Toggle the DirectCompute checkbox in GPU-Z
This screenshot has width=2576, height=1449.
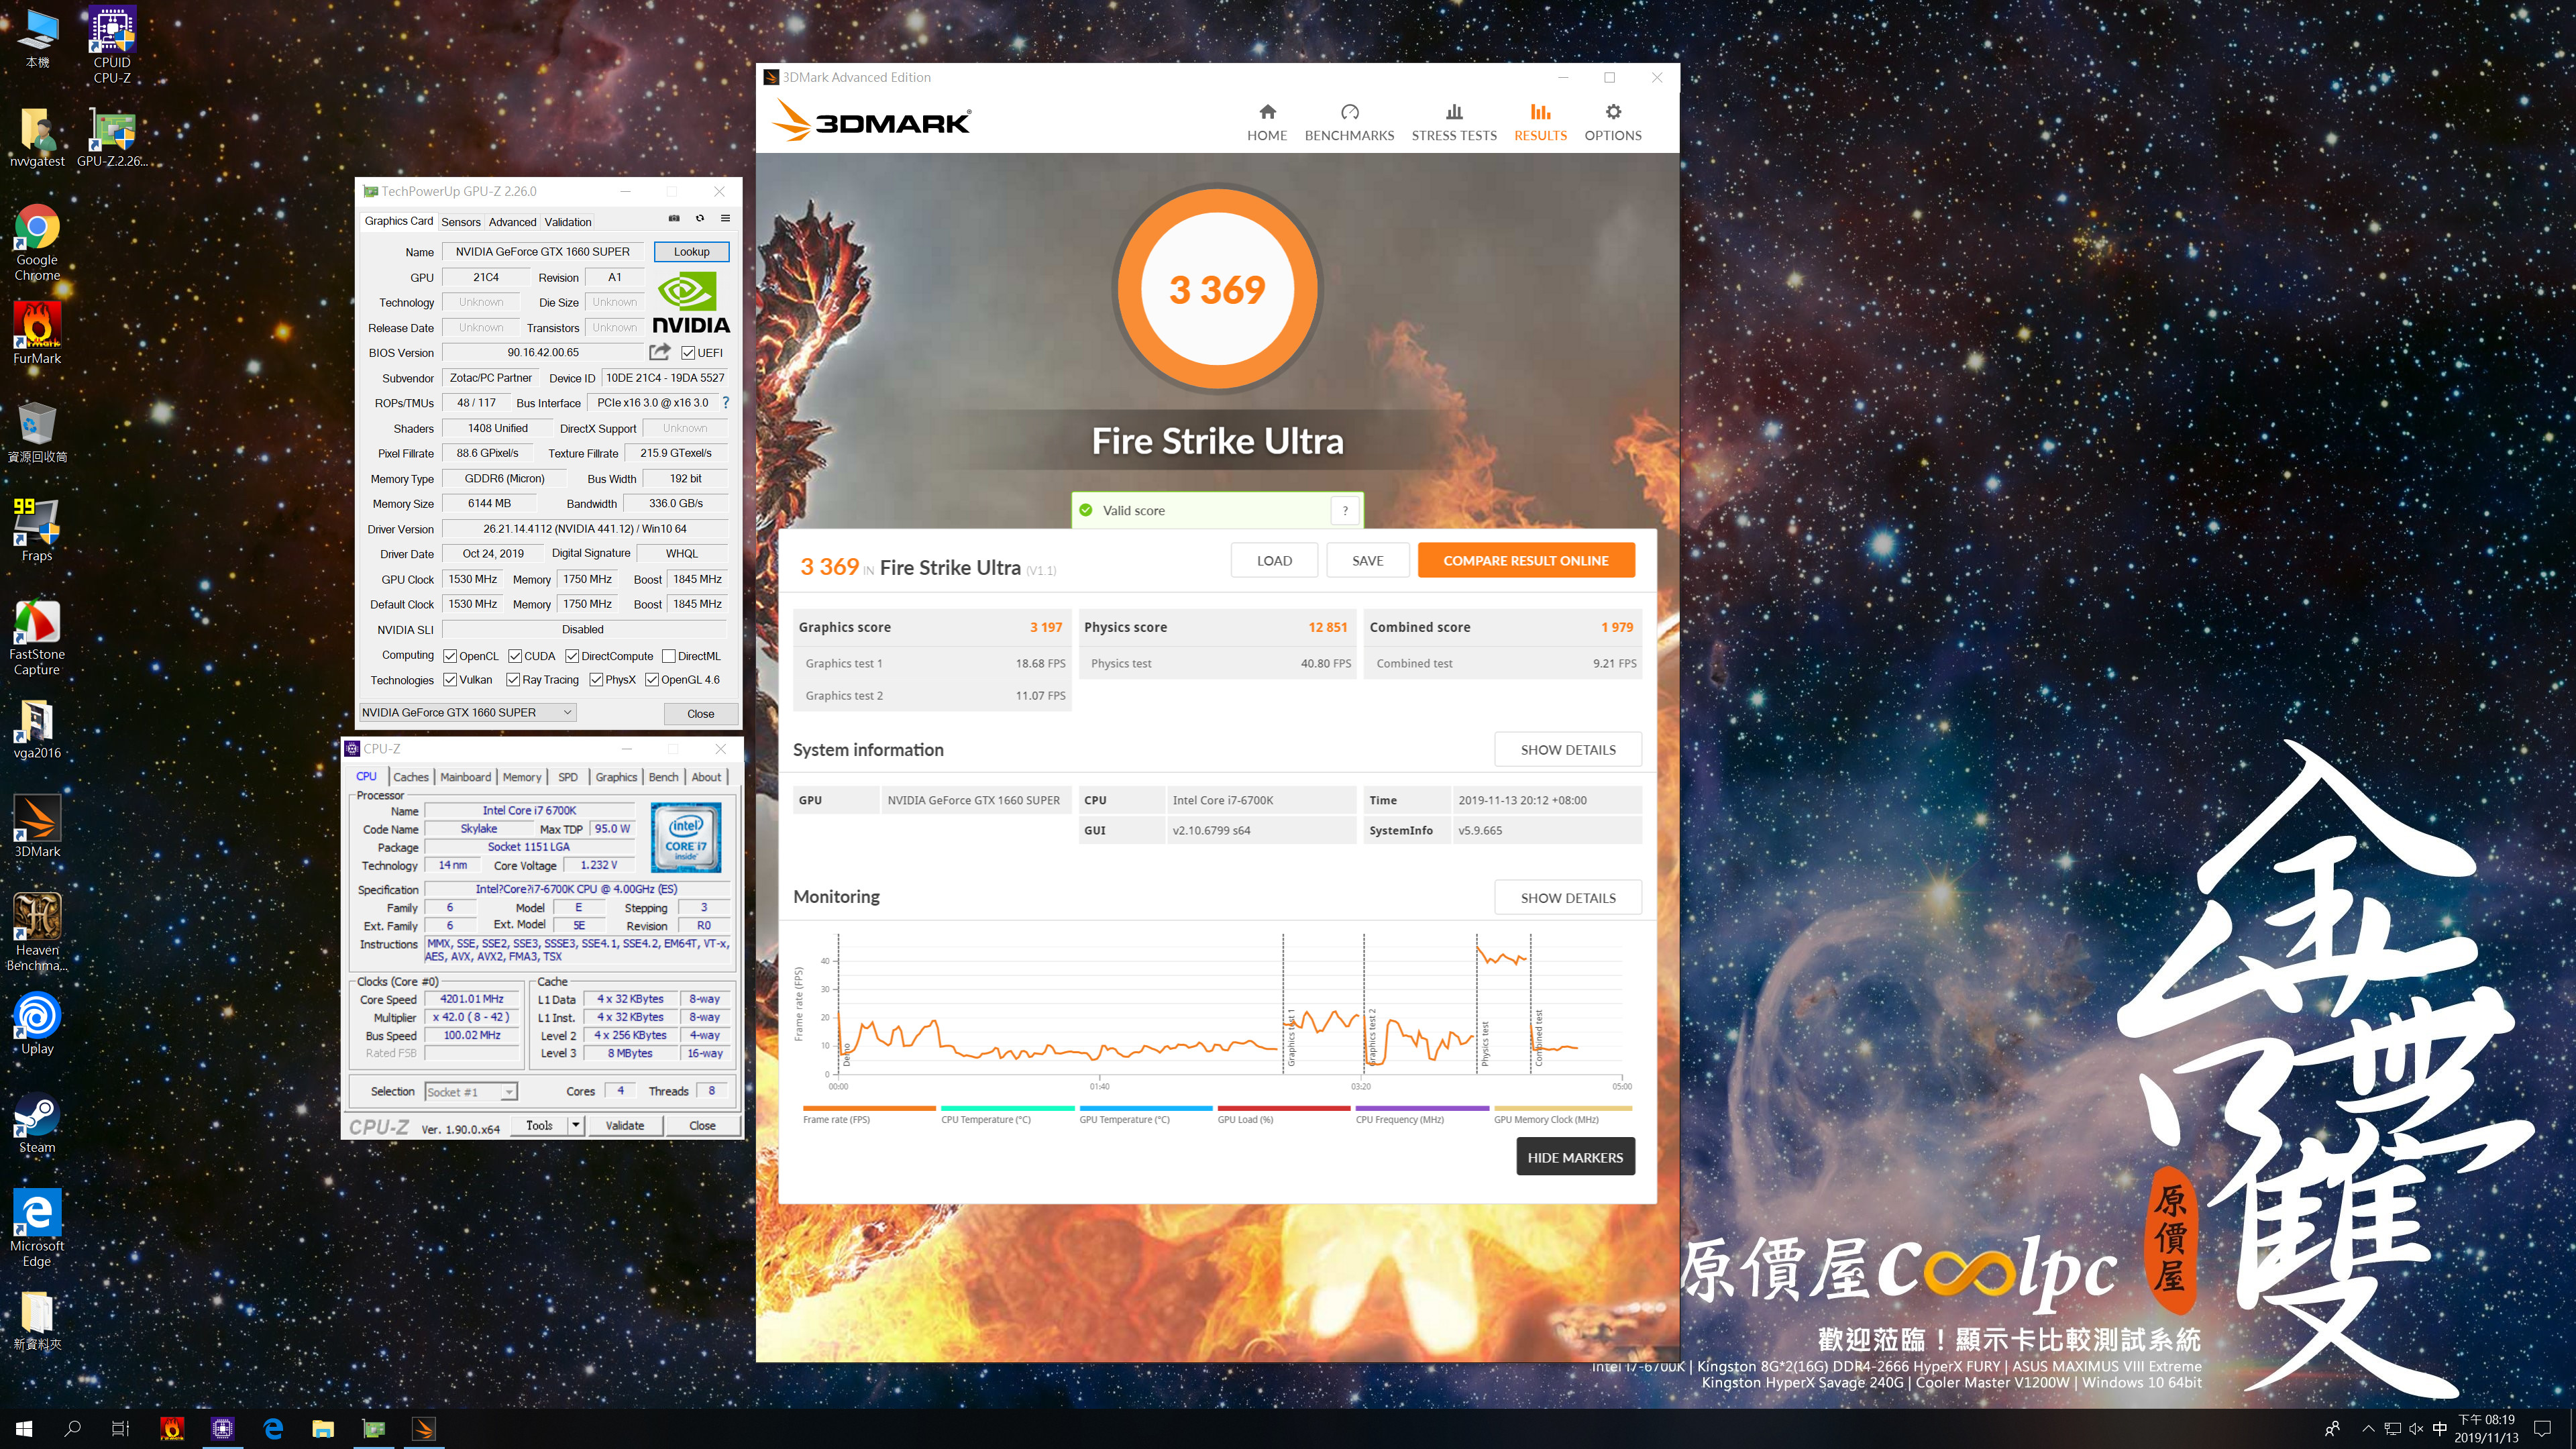pyautogui.click(x=572, y=656)
